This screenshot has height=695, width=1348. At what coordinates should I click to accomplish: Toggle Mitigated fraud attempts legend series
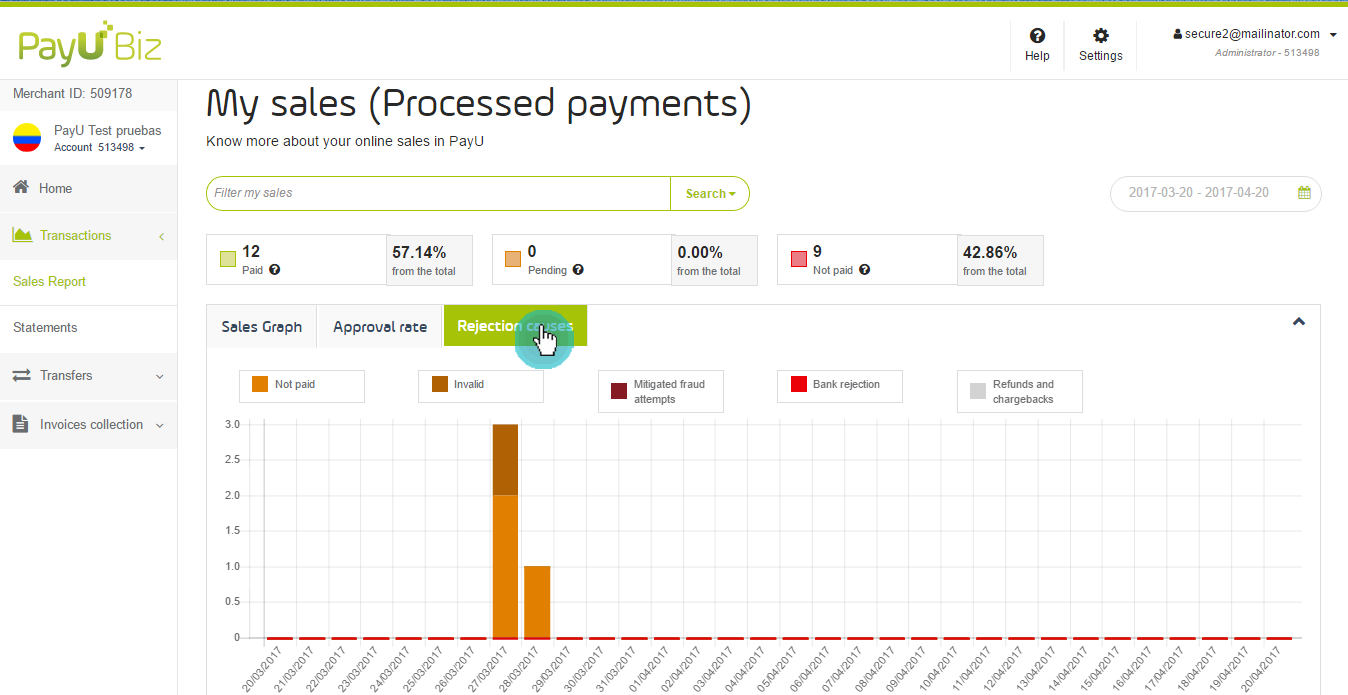(660, 391)
